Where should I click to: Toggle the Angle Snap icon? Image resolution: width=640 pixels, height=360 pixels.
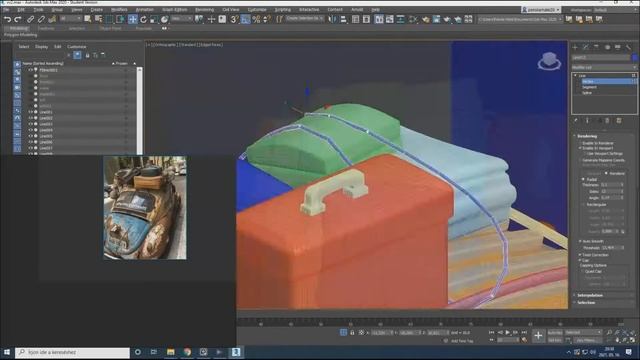[245, 19]
